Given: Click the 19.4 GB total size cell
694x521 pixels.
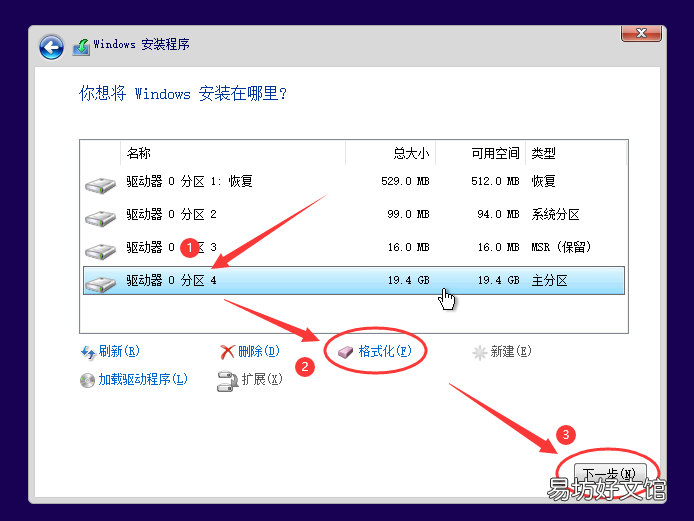Looking at the screenshot, I should point(409,280).
